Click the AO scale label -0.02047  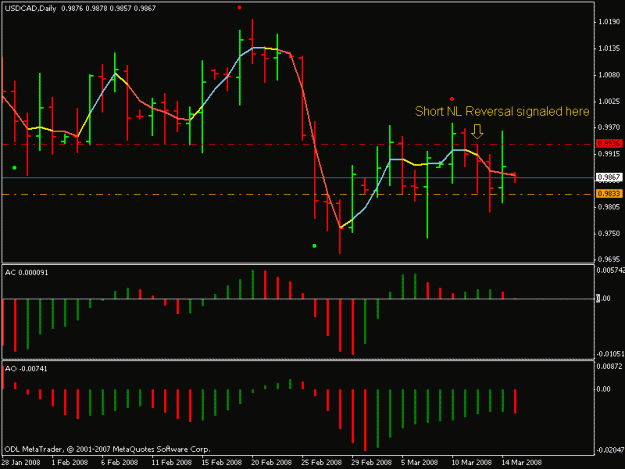(x=610, y=450)
